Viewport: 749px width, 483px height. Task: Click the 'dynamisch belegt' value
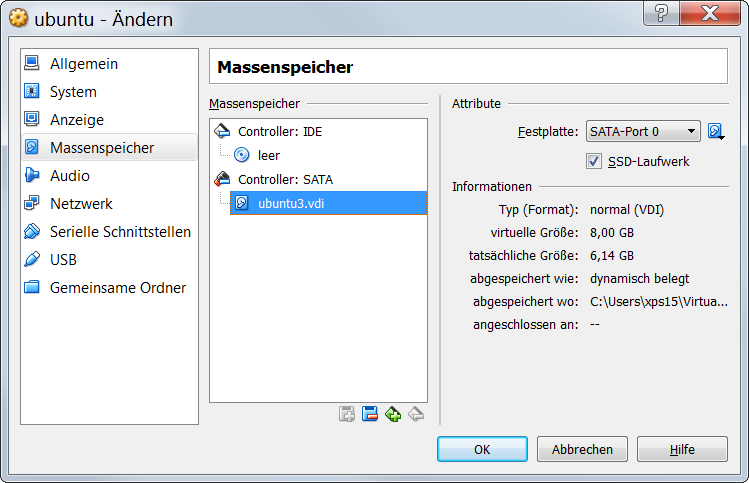[x=640, y=279]
